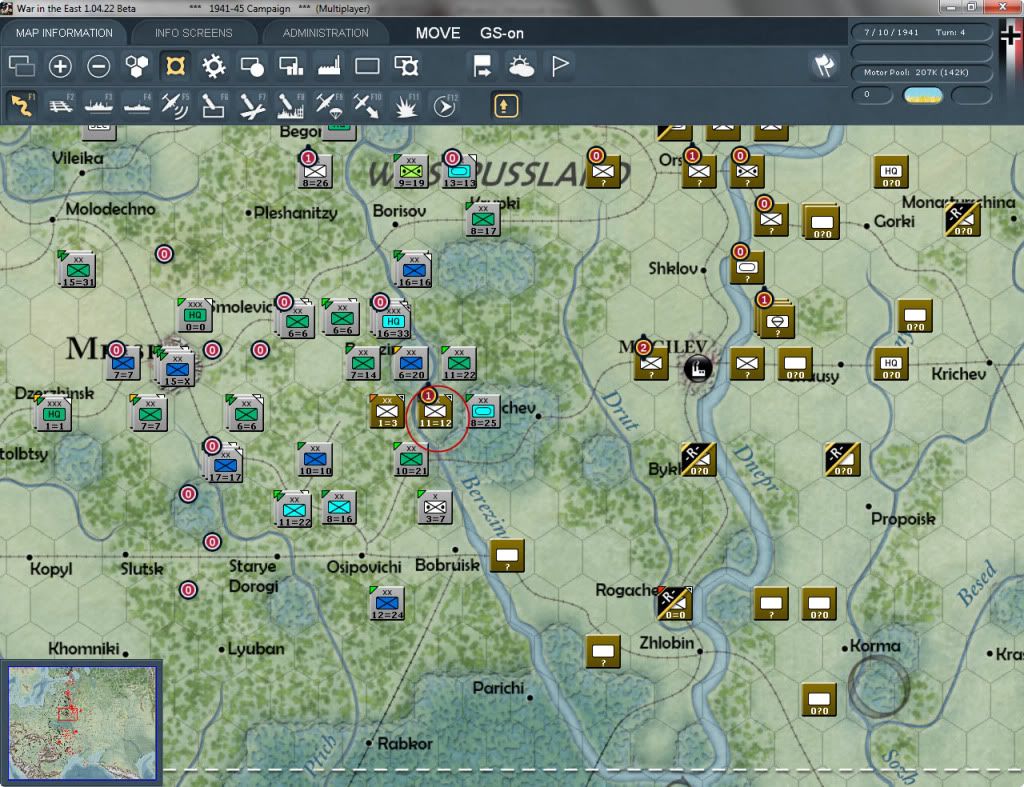Select the green unit counter labeled 7=14

click(x=363, y=364)
